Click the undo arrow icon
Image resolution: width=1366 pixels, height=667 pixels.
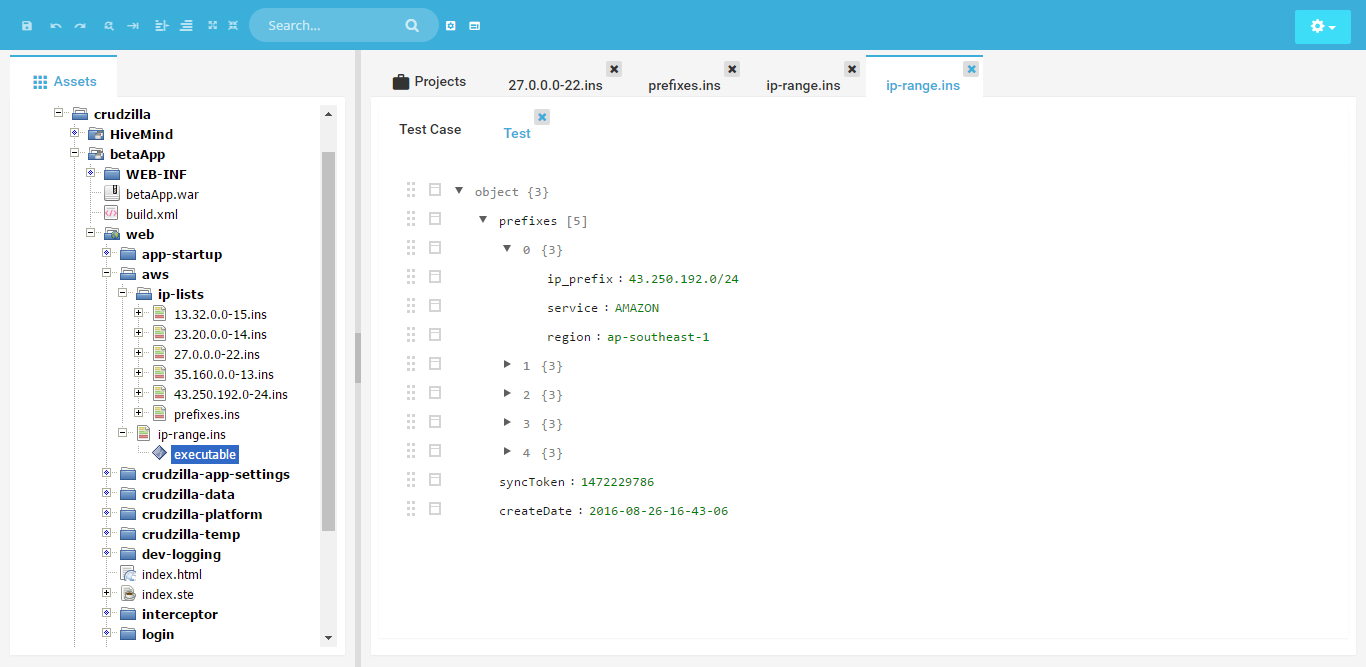(x=56, y=26)
